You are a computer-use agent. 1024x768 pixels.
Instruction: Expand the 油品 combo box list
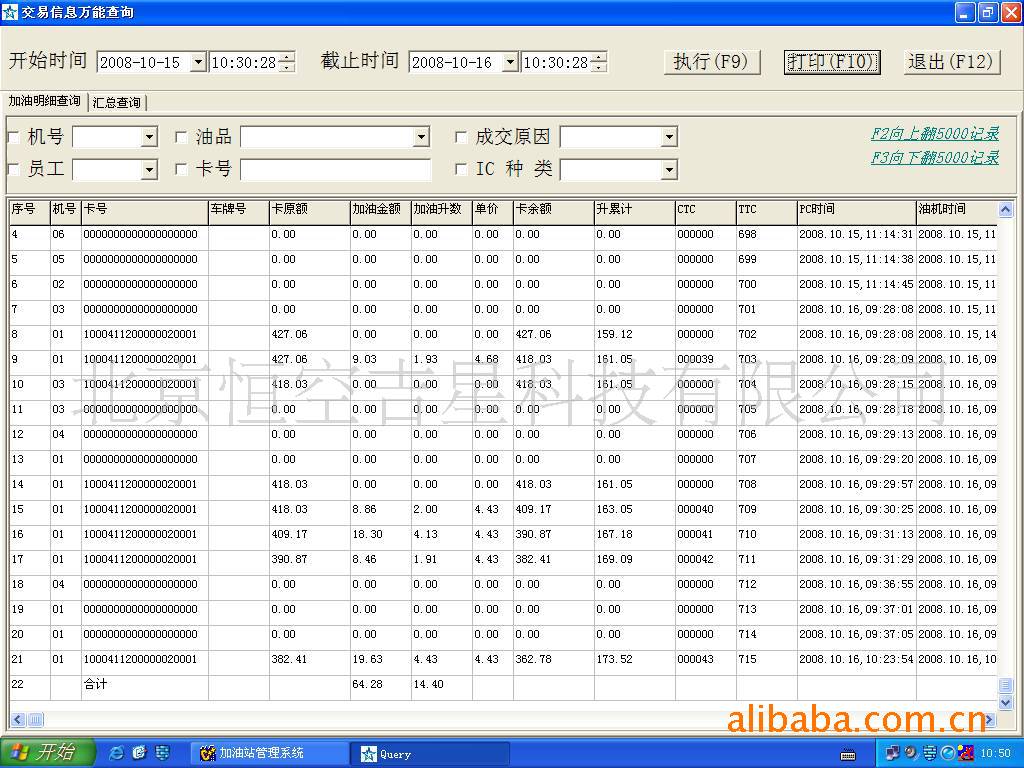coord(421,137)
